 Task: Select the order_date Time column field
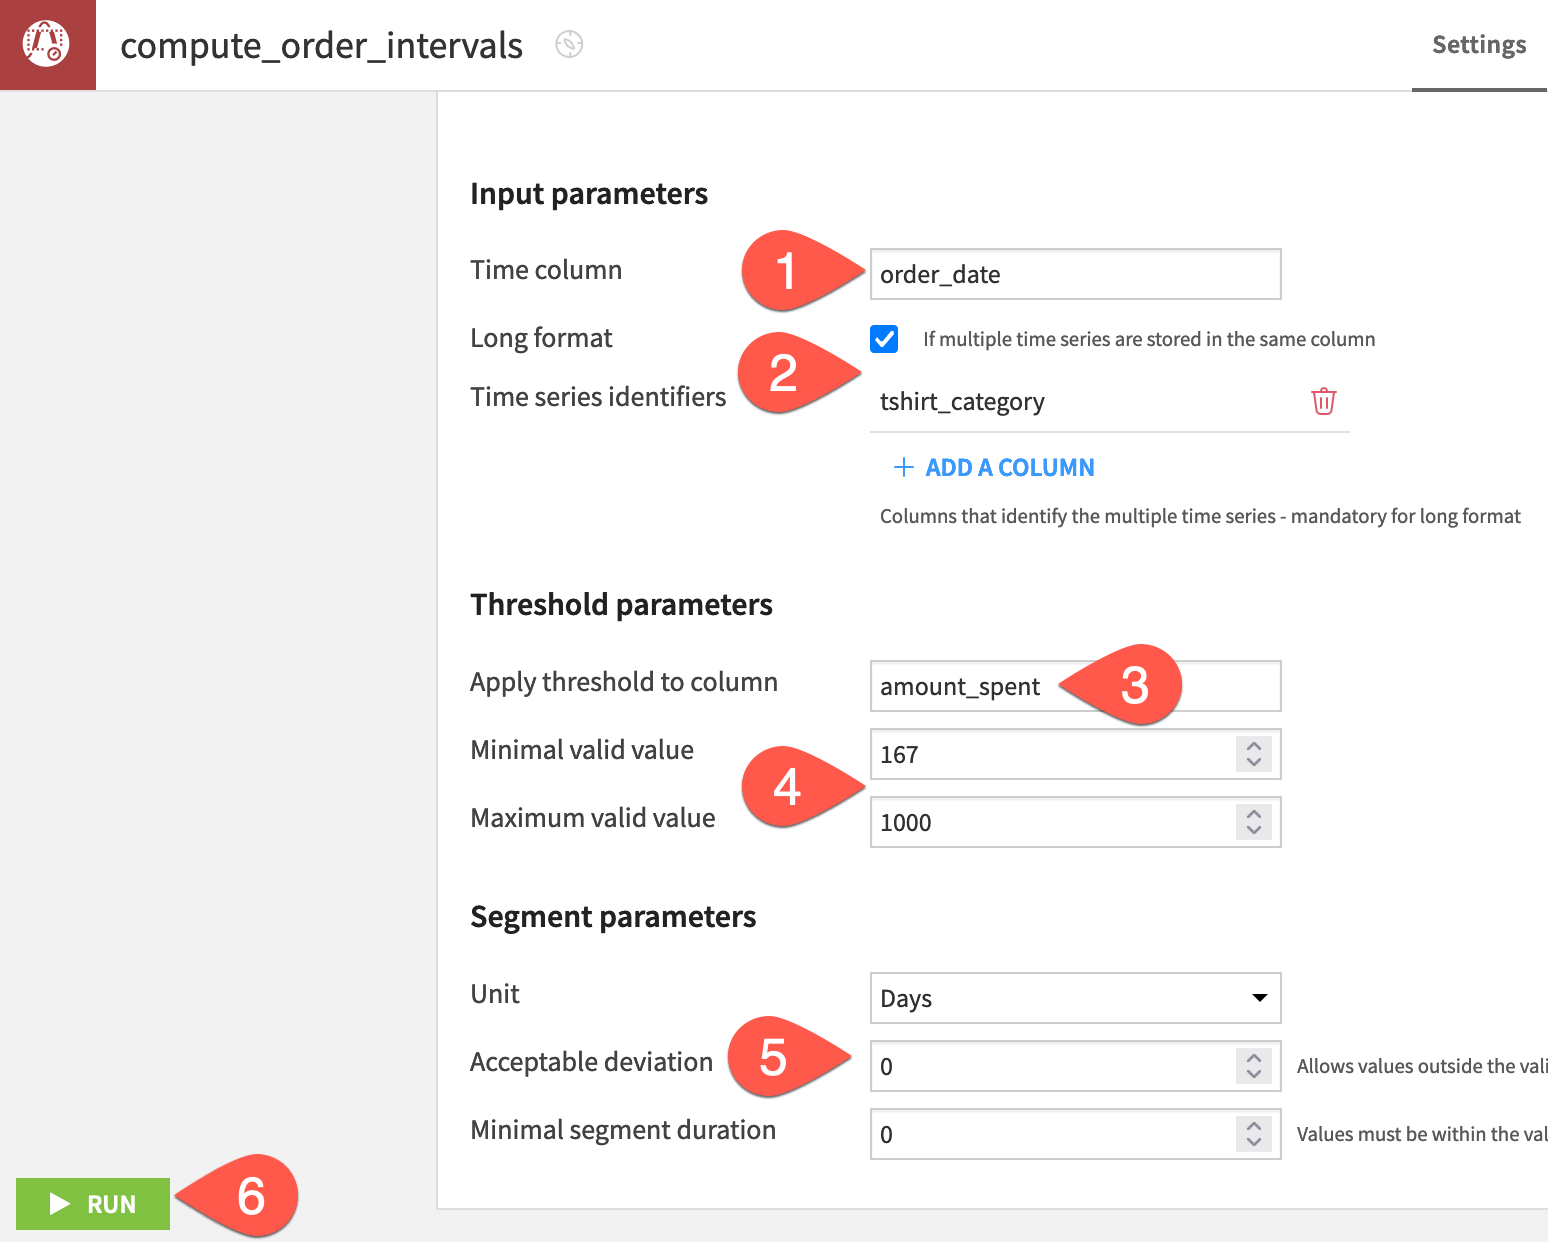[x=1075, y=274]
